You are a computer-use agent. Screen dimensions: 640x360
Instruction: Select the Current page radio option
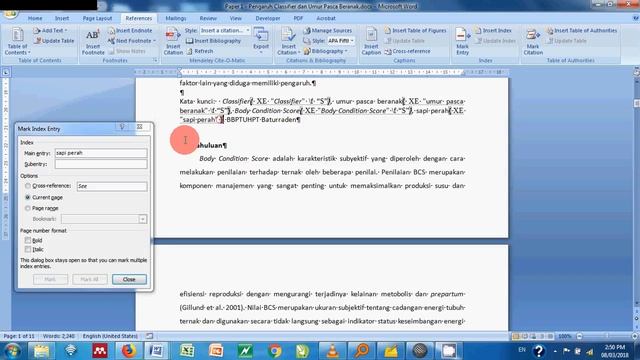point(28,197)
